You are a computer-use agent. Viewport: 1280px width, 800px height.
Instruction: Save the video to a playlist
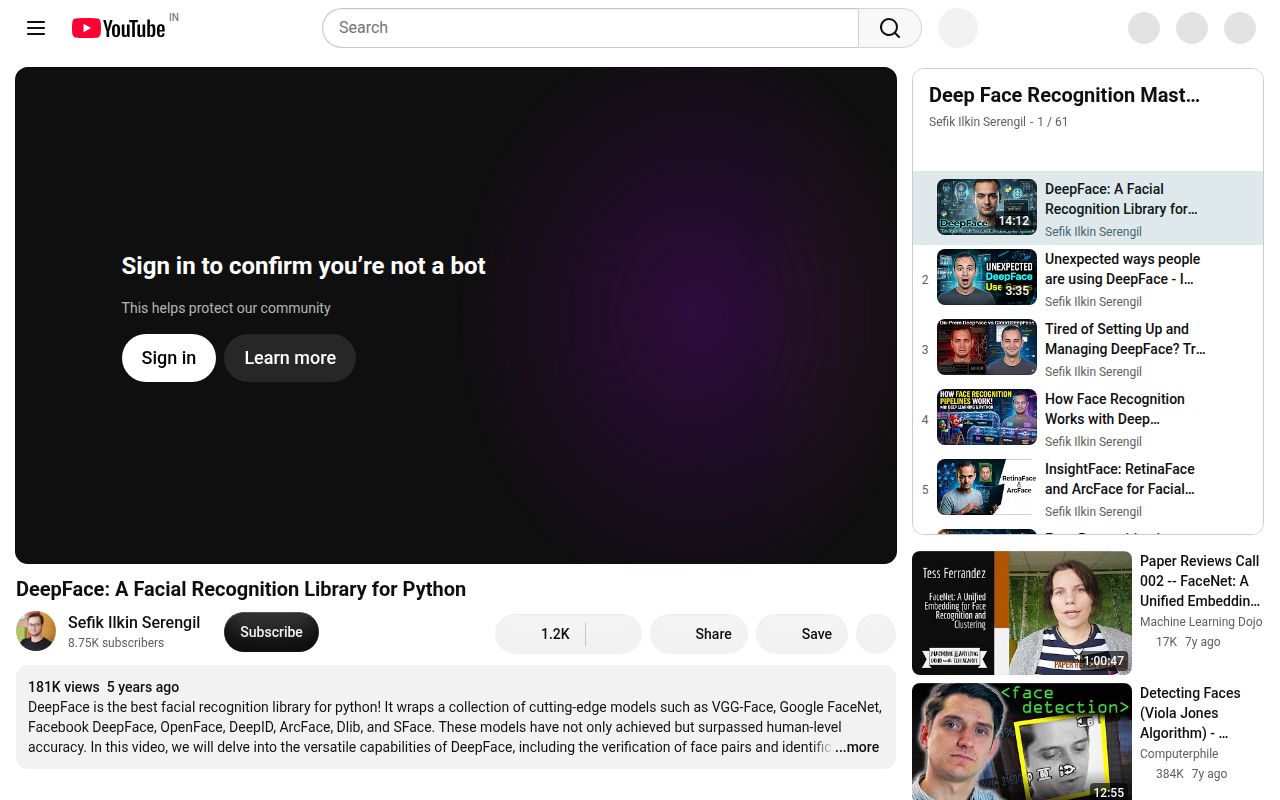(802, 634)
